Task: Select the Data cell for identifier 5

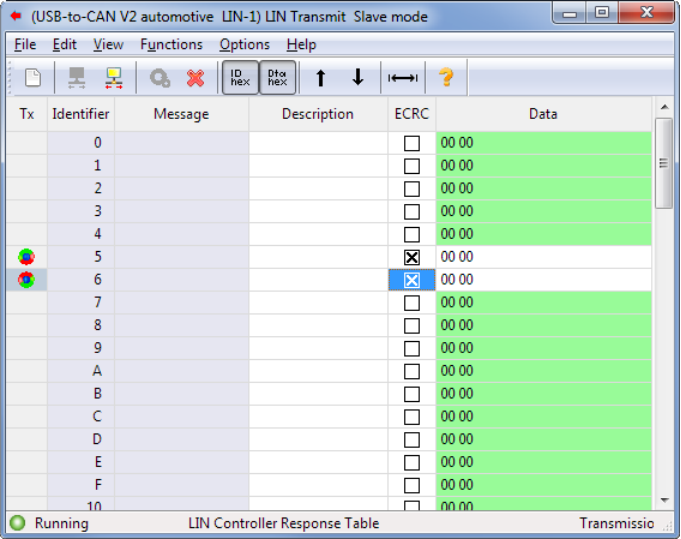Action: pyautogui.click(x=543, y=257)
